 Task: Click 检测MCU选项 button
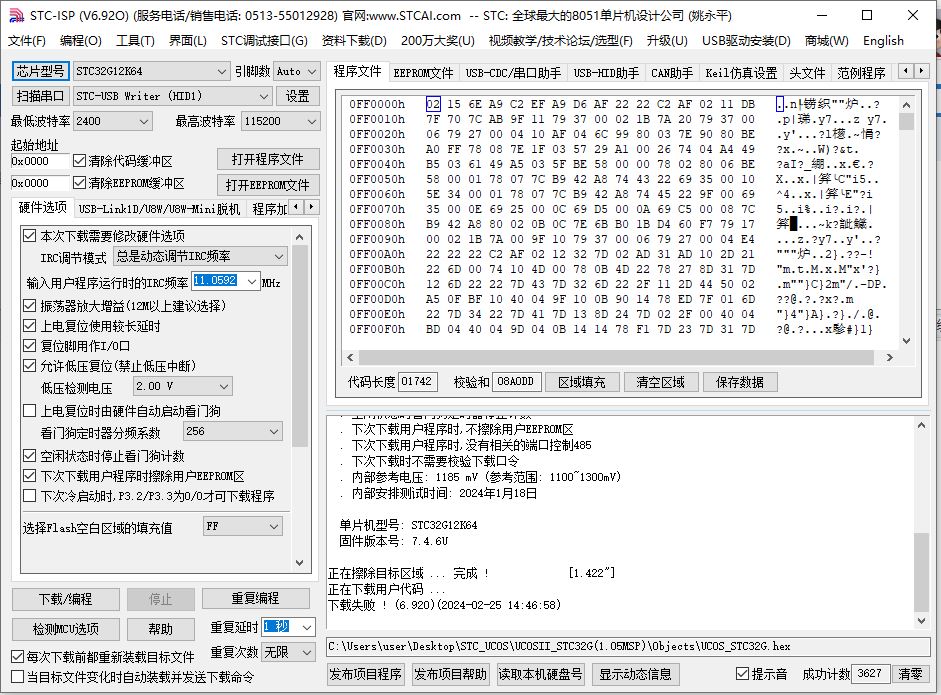[65, 629]
